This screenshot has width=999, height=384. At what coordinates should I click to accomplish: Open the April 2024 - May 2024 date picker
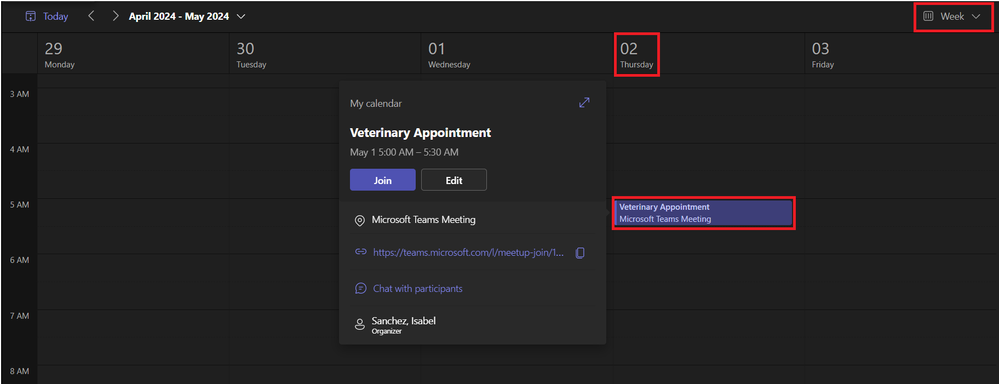pos(187,17)
